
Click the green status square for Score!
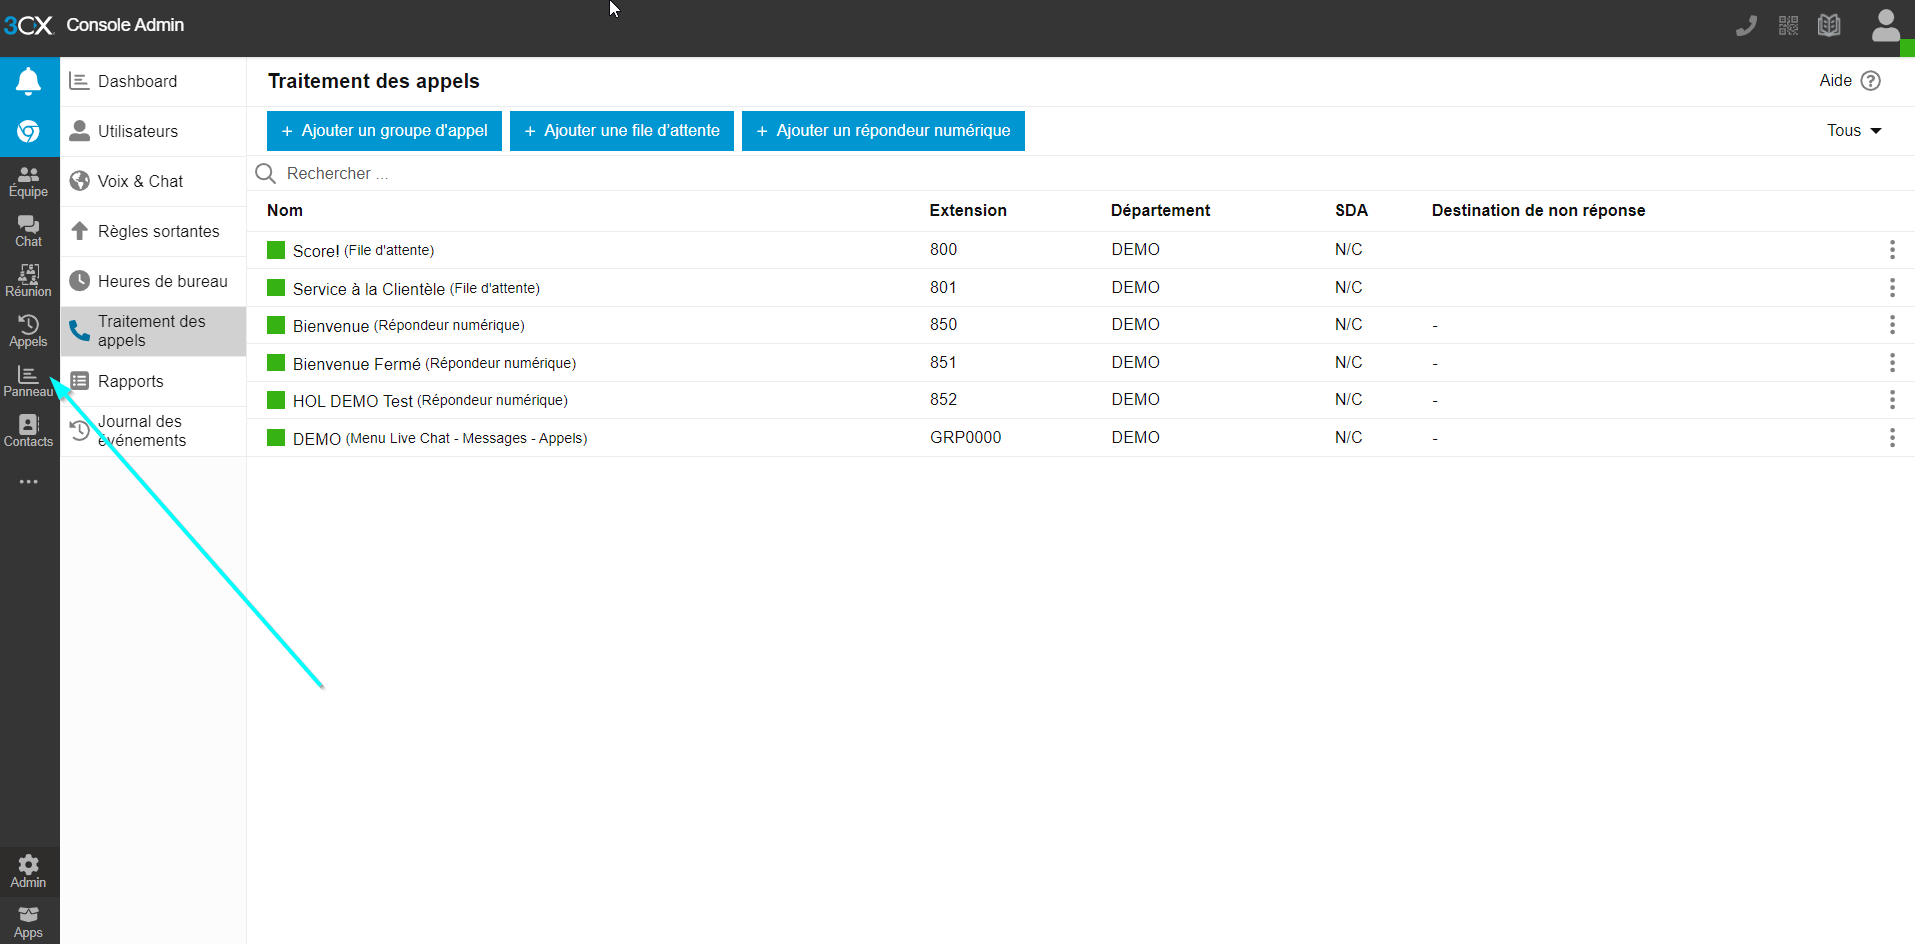pos(276,250)
